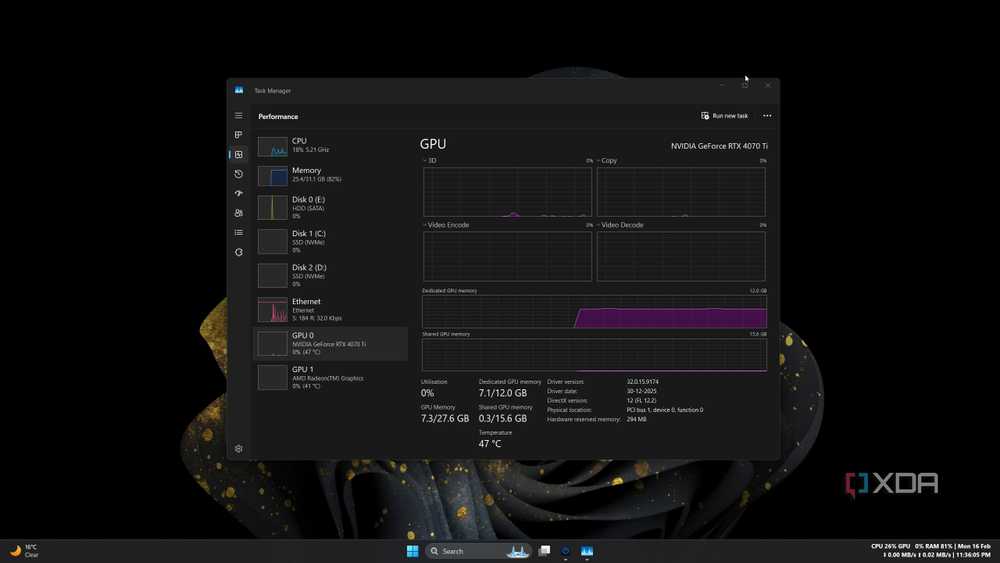The image size is (1000, 563).
Task: Click the driver date '30-12-2025'
Action: (x=641, y=391)
